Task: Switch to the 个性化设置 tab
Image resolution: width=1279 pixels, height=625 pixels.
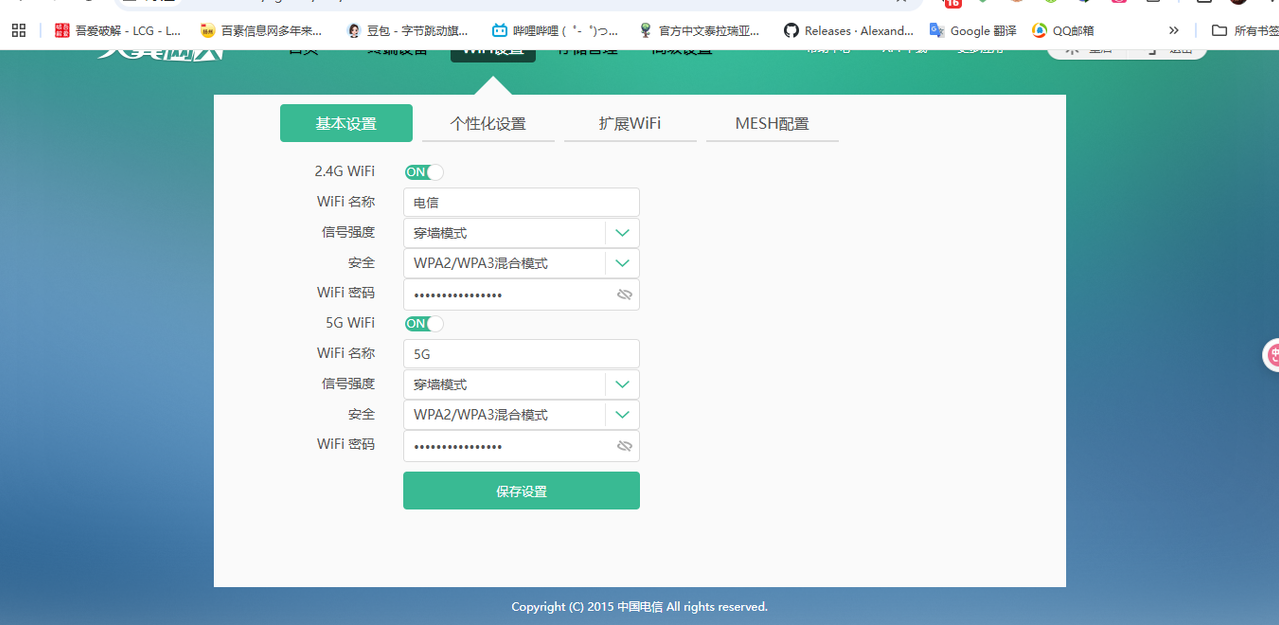Action: (x=488, y=123)
